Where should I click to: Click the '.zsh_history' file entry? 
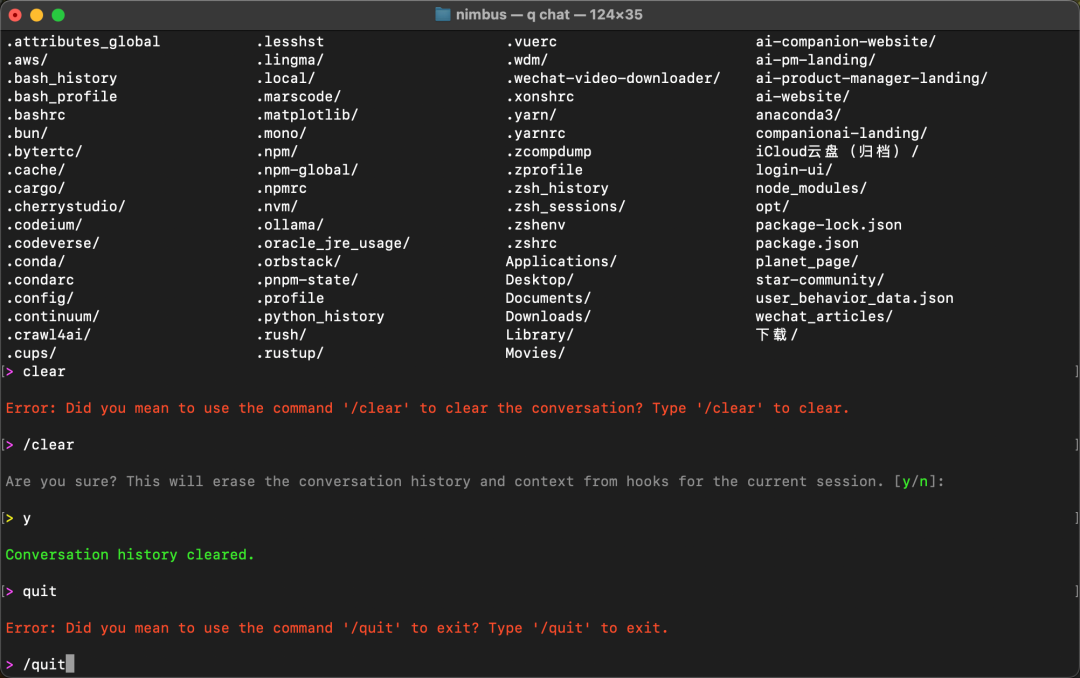pyautogui.click(x=557, y=188)
